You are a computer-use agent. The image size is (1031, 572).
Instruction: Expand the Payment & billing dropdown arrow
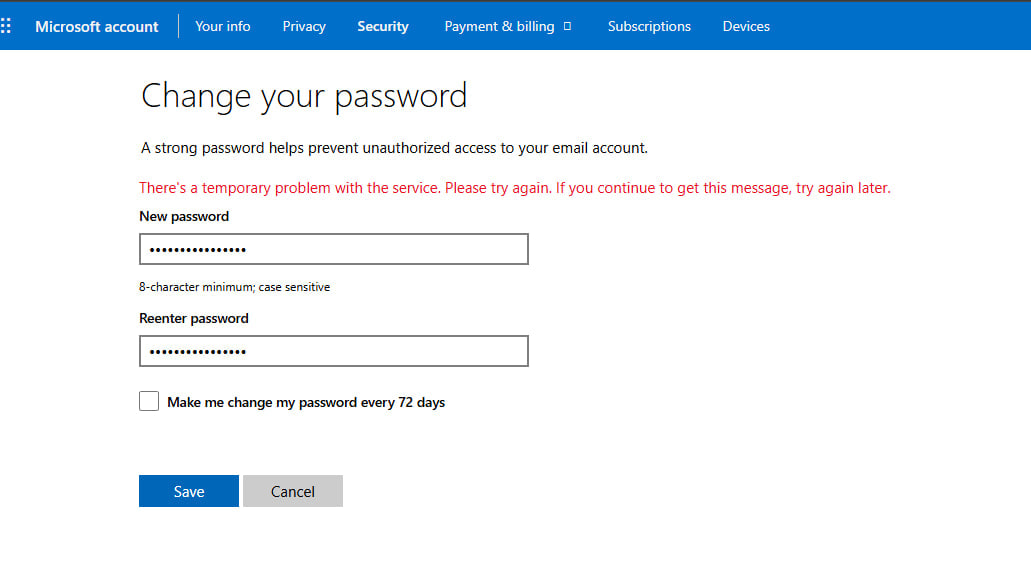point(567,26)
